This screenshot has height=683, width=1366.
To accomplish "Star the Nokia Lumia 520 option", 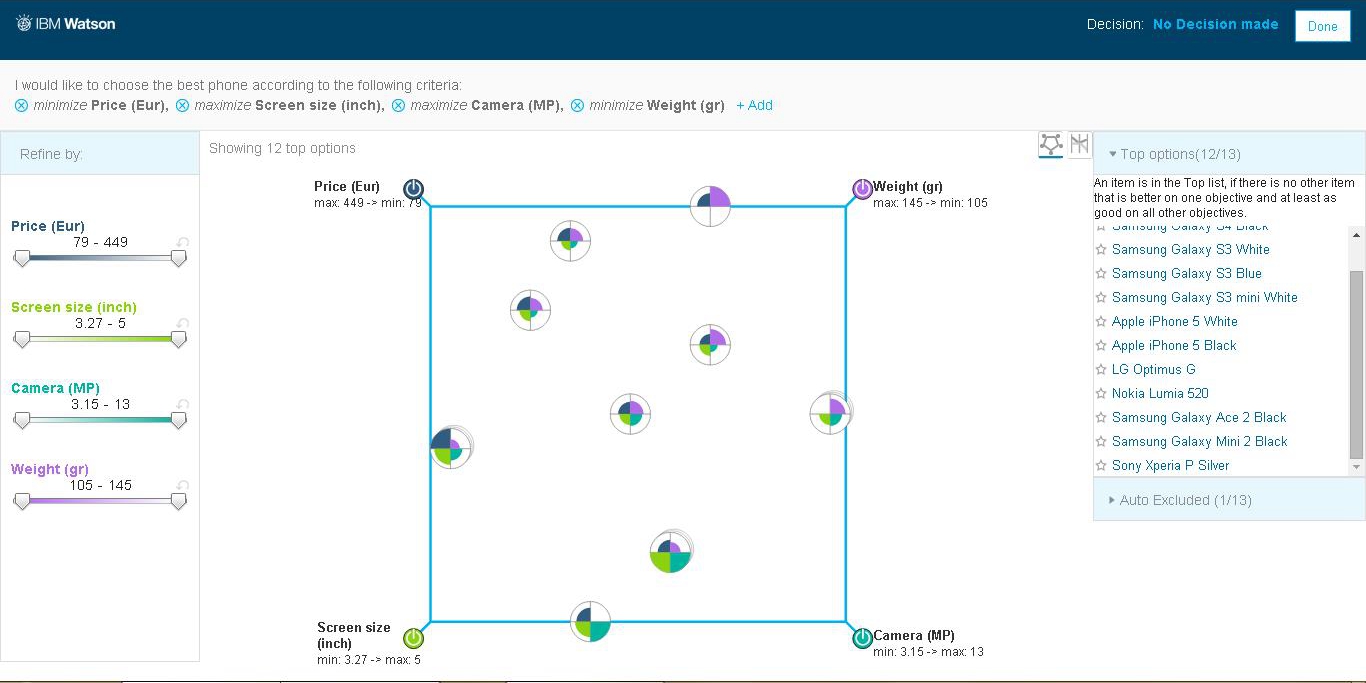I will 1101,394.
